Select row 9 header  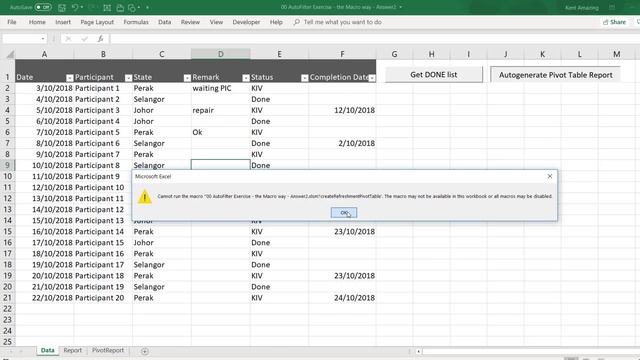[7, 165]
